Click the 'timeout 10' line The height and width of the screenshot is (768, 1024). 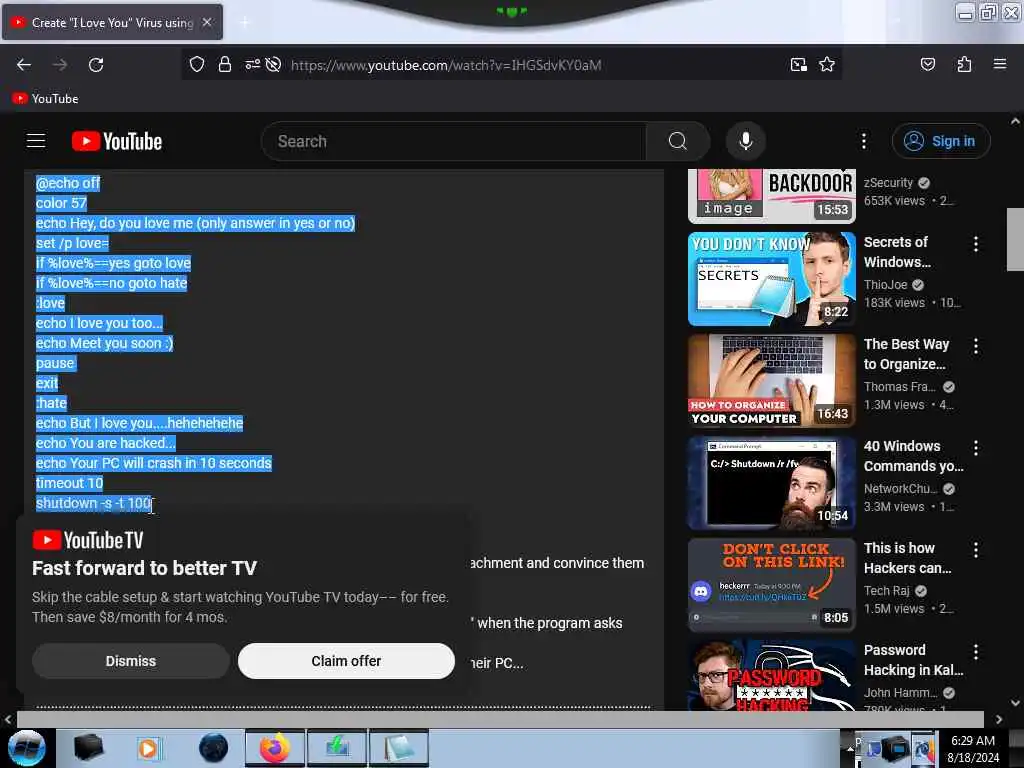click(x=69, y=483)
